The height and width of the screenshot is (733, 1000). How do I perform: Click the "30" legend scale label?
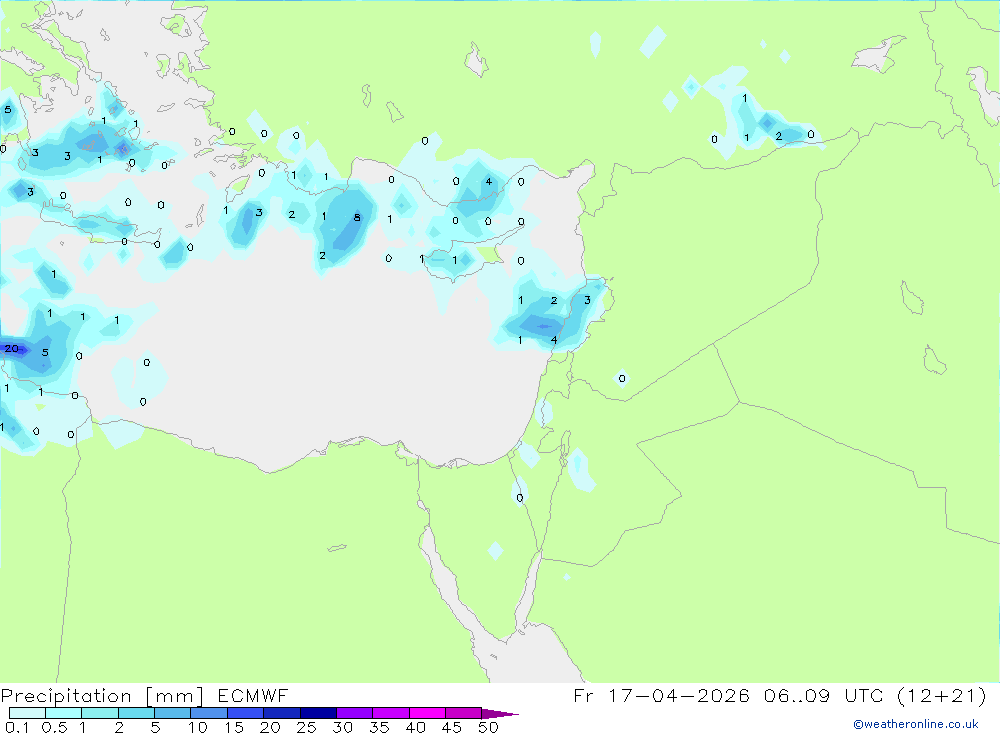pos(342,727)
